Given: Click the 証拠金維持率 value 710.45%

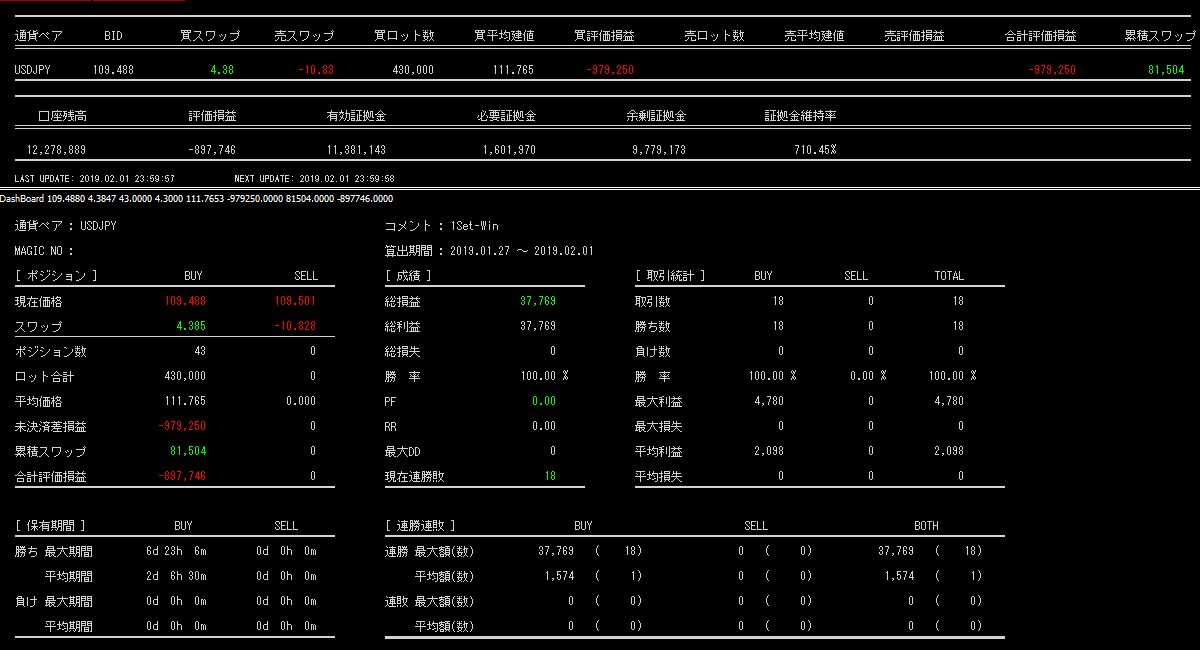Looking at the screenshot, I should [x=815, y=150].
